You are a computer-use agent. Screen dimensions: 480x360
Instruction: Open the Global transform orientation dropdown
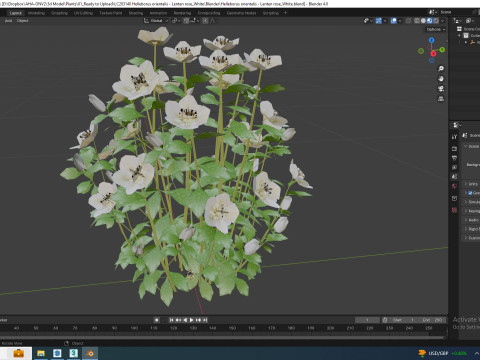click(156, 21)
